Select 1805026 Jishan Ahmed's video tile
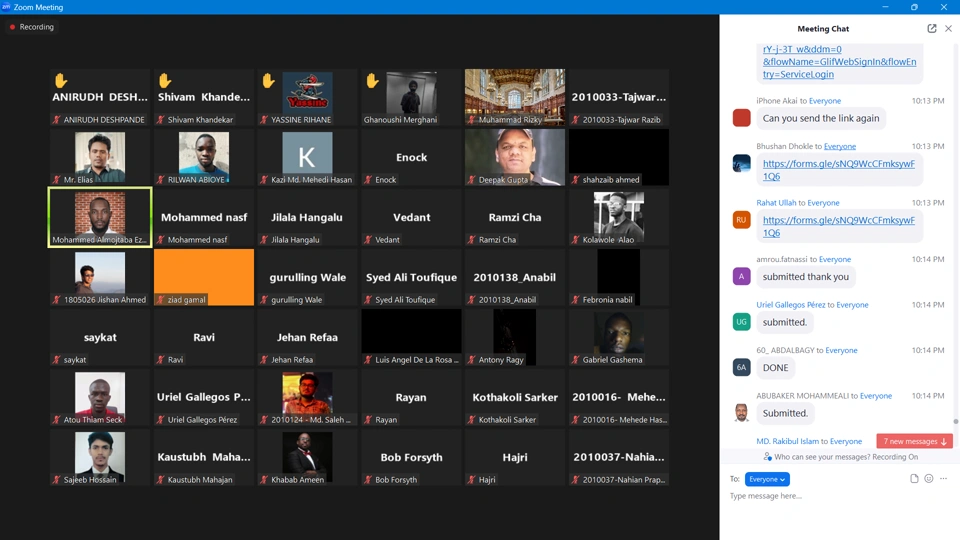 (x=100, y=277)
